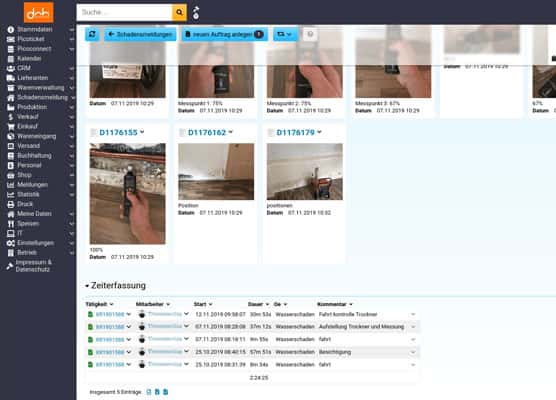Click the total duration 2:24:25
Image resolution: width=556 pixels, height=400 pixels.
pyautogui.click(x=259, y=378)
